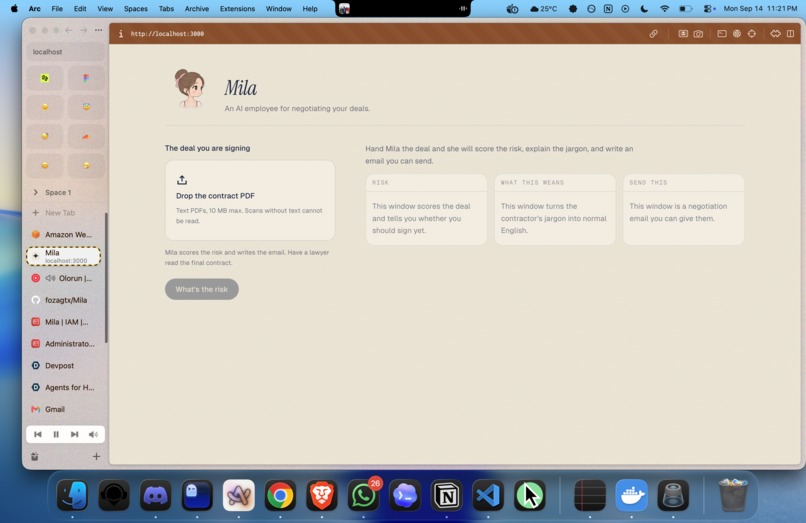The width and height of the screenshot is (806, 523).
Task: Select the Mila localhost:3000 tab
Action: pyautogui.click(x=64, y=256)
